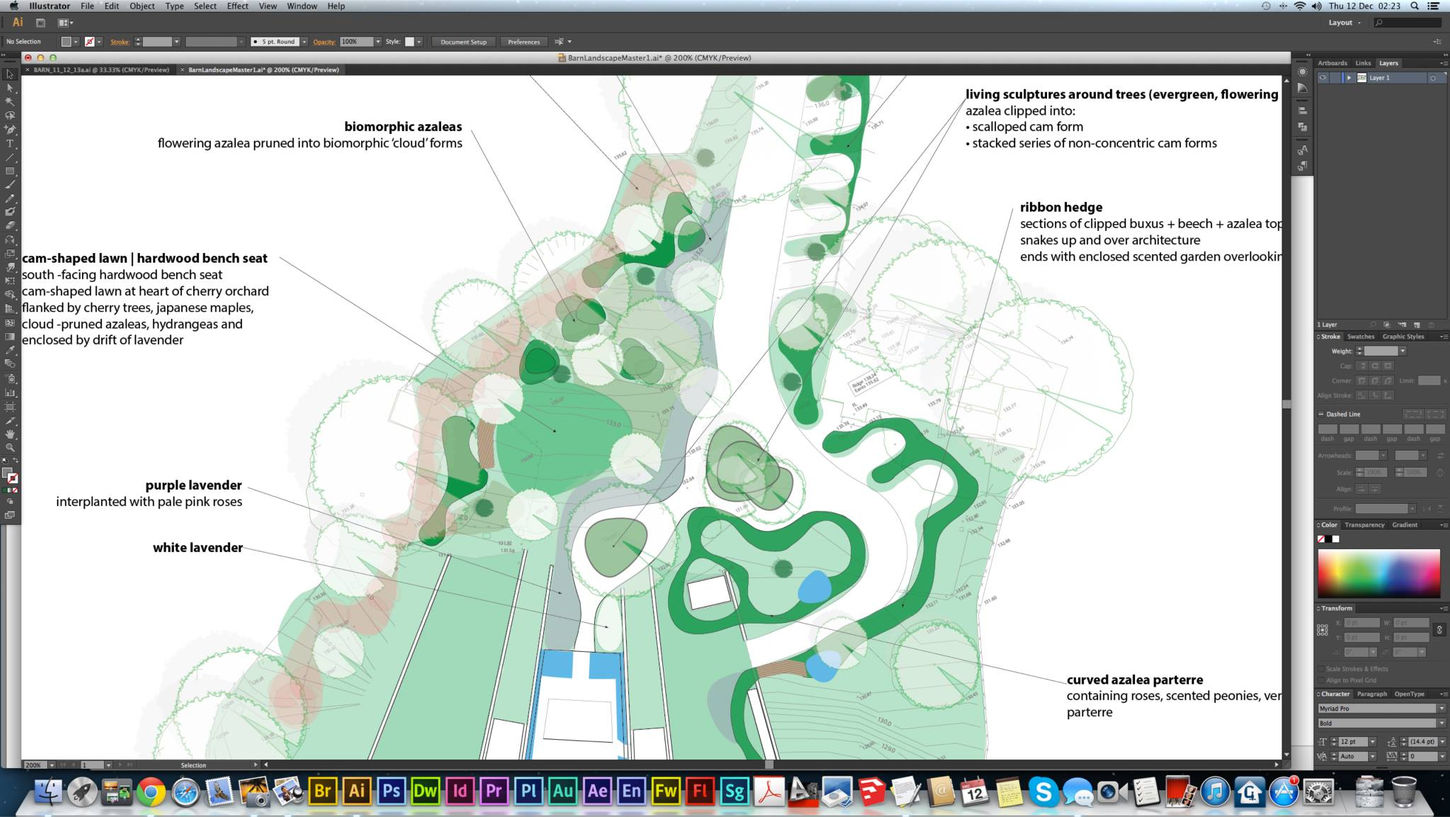
Task: Select the Type tool
Action: click(10, 142)
